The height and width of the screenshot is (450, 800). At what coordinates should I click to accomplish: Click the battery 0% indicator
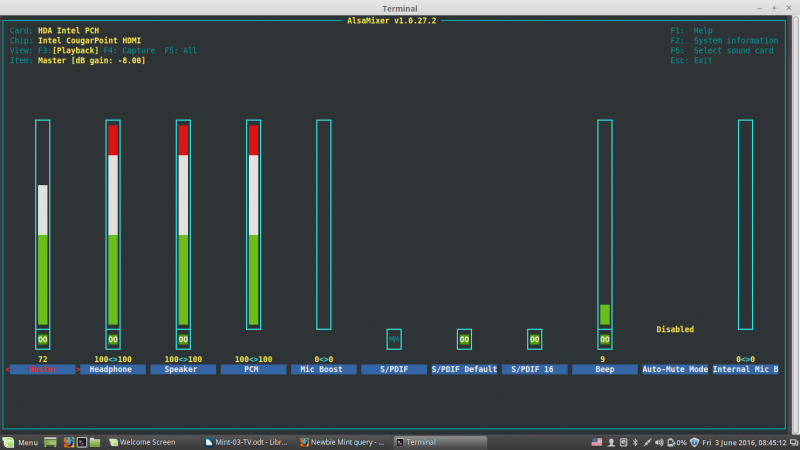677,442
